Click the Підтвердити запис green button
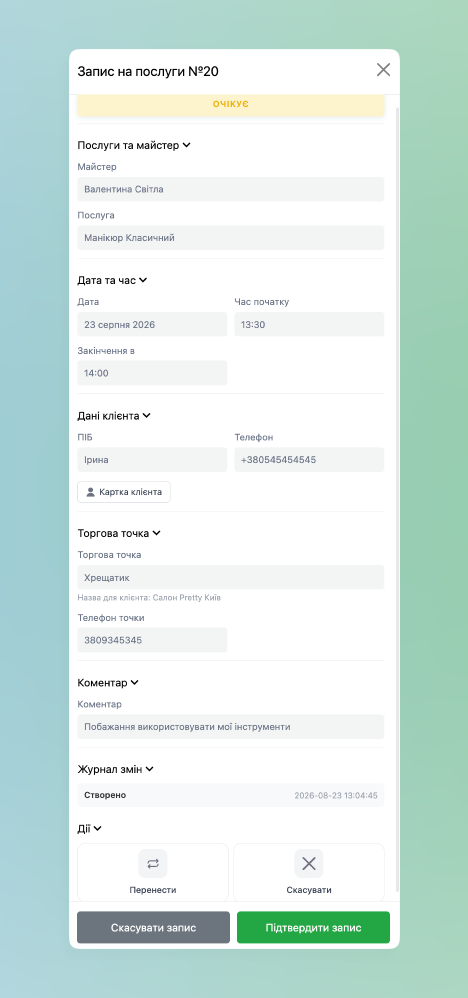 point(313,927)
